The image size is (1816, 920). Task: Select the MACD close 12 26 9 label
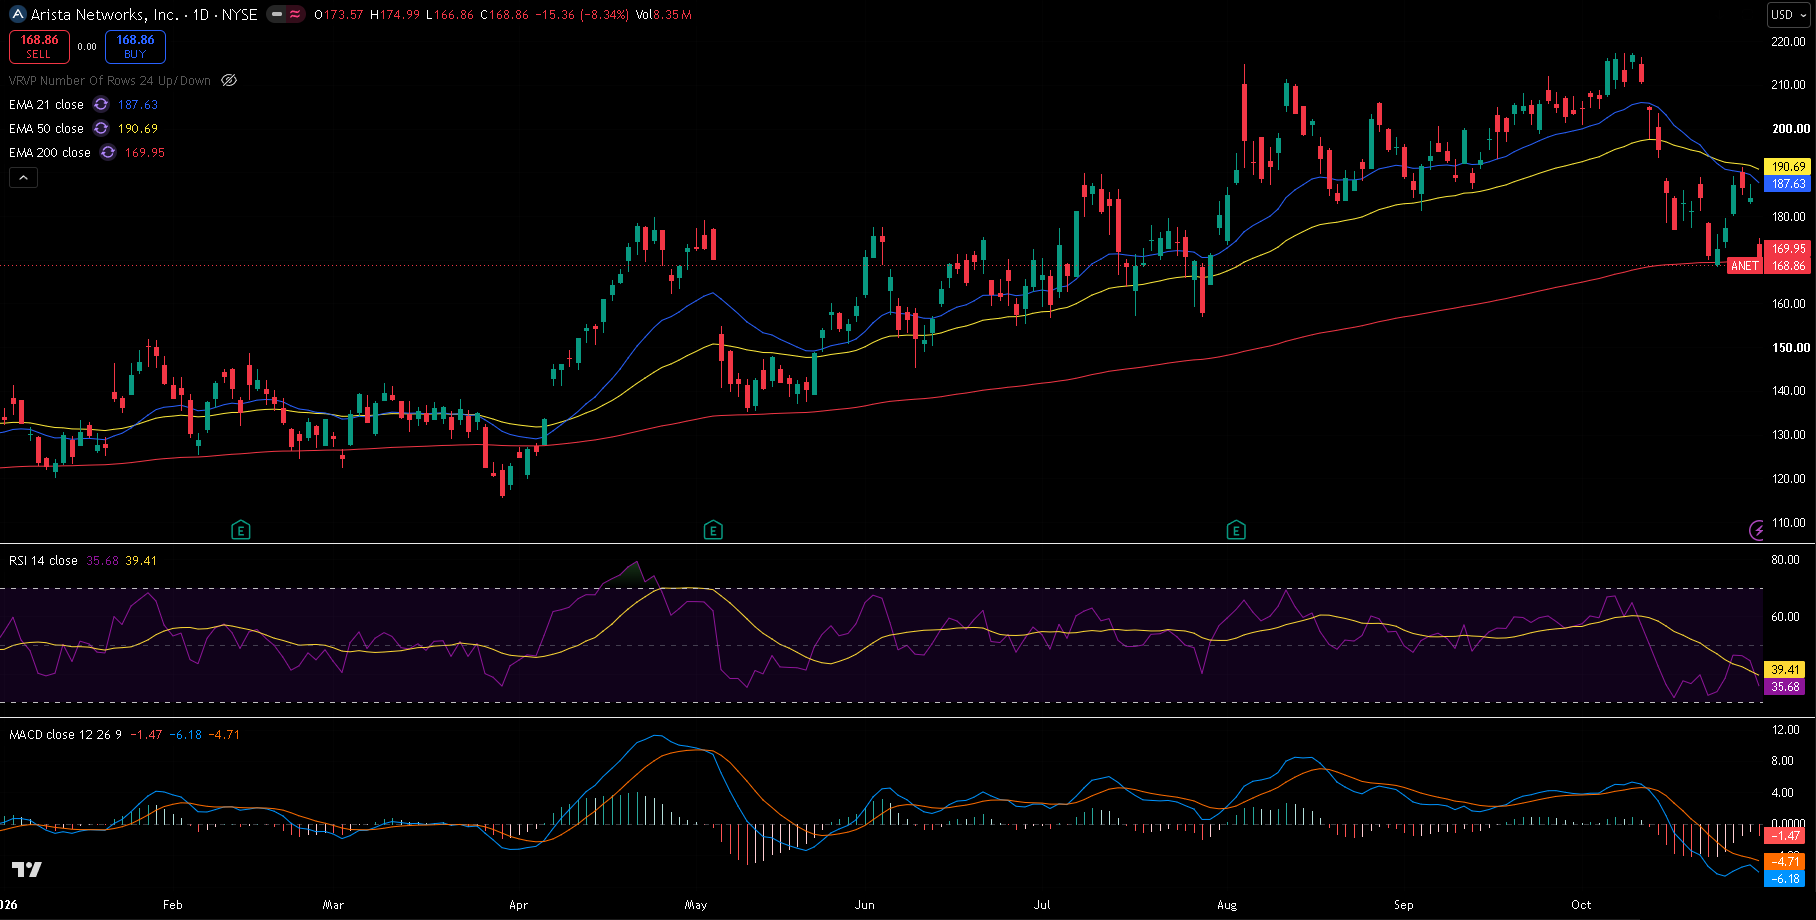[x=65, y=735]
